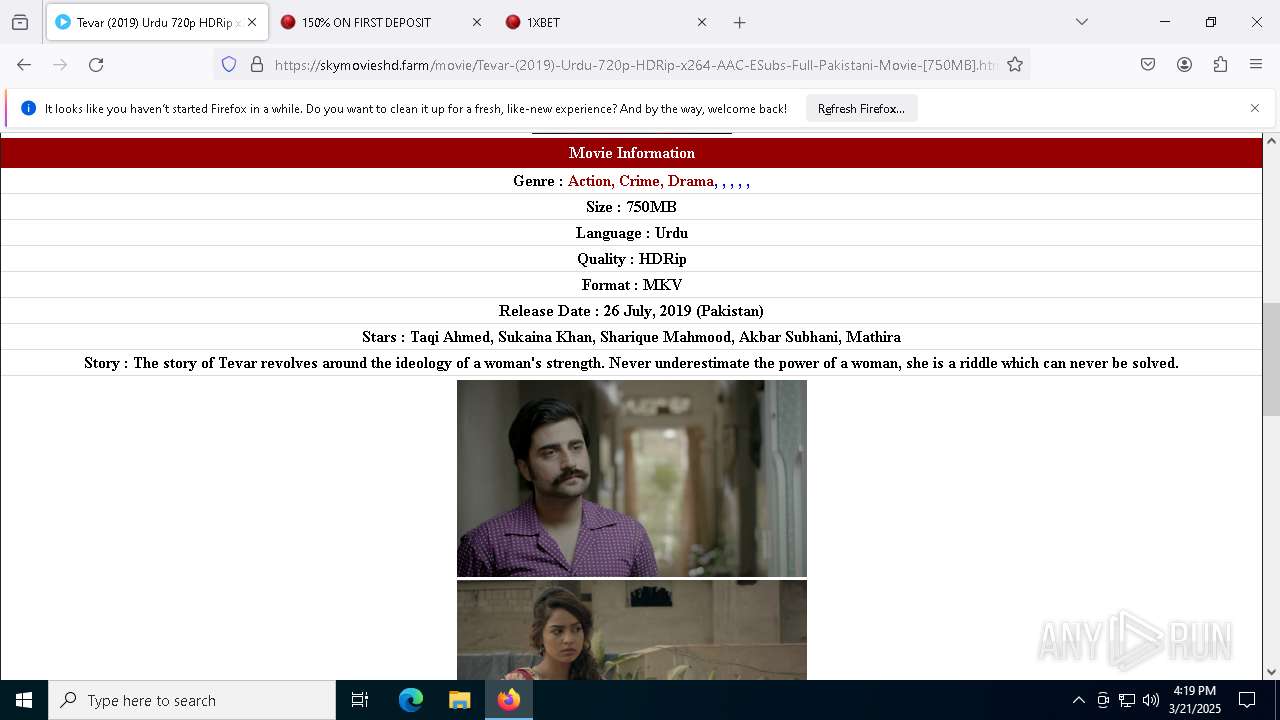The width and height of the screenshot is (1280, 720).
Task: Click the taskbar search box
Action: pyautogui.click(x=192, y=700)
